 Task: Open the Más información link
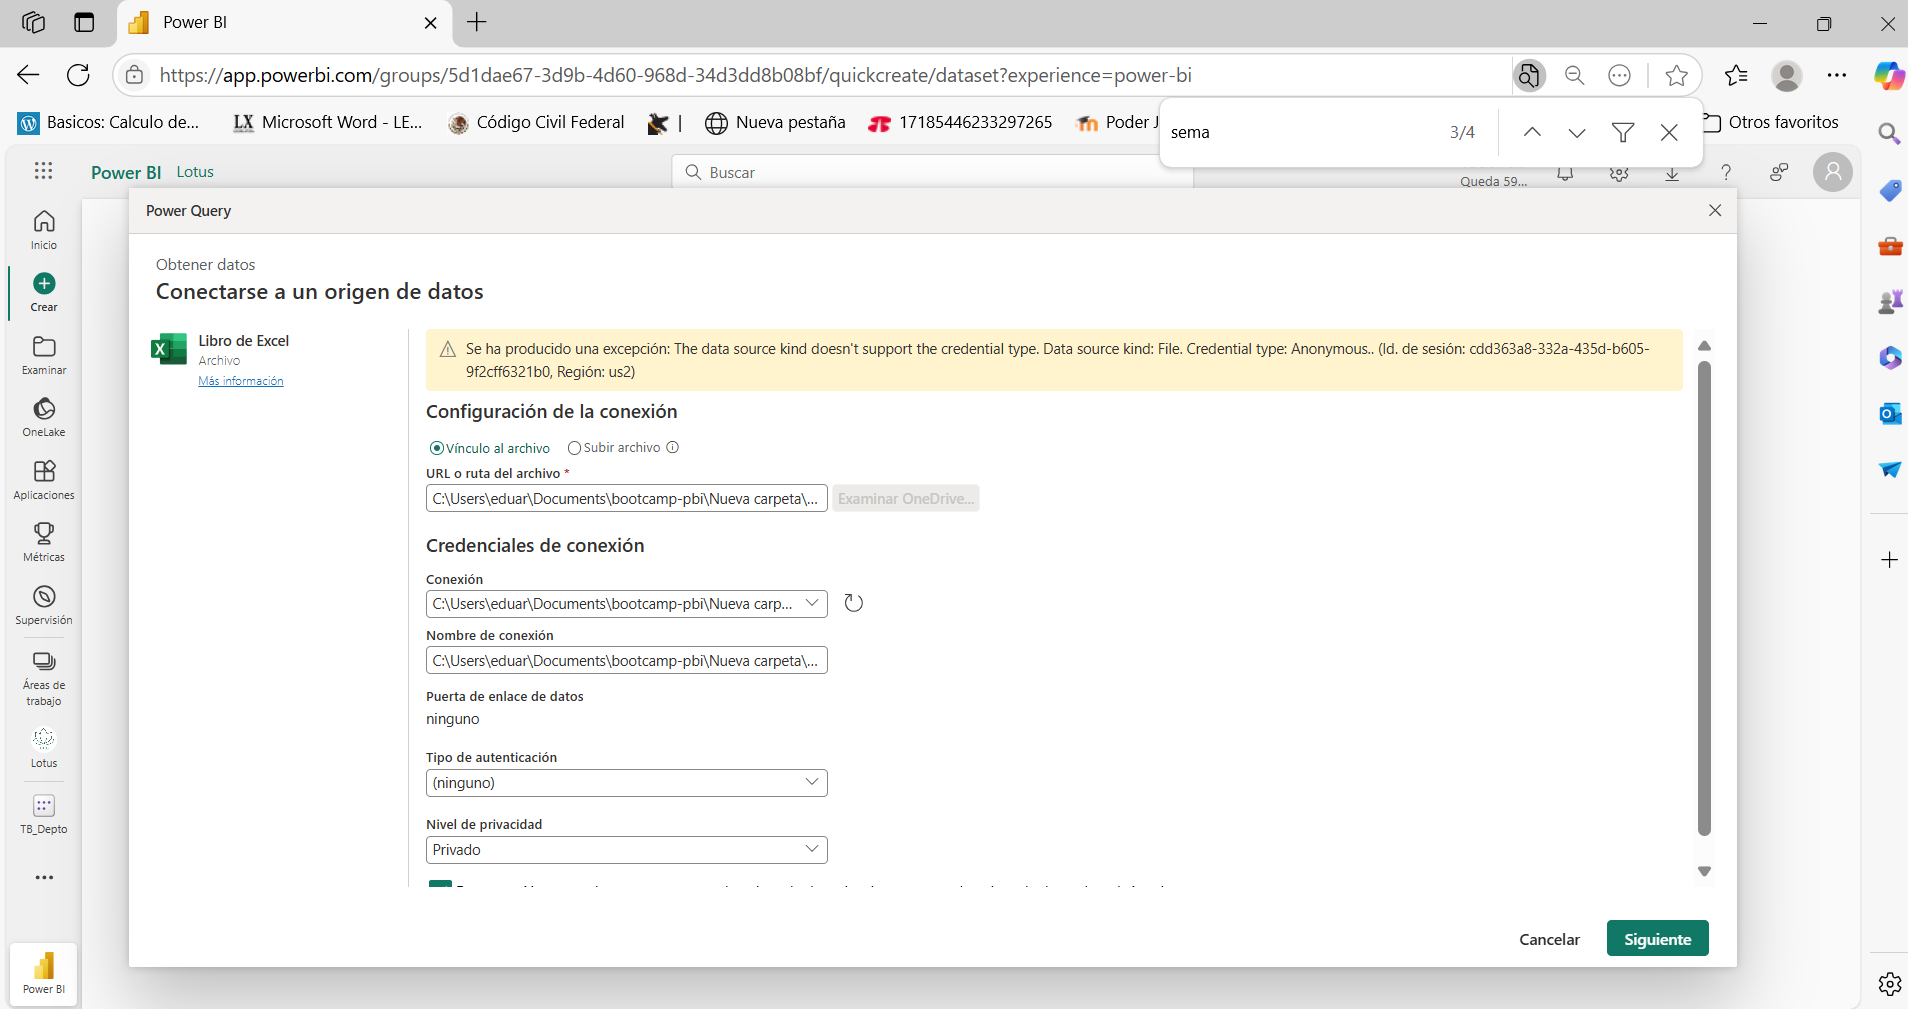click(x=241, y=381)
